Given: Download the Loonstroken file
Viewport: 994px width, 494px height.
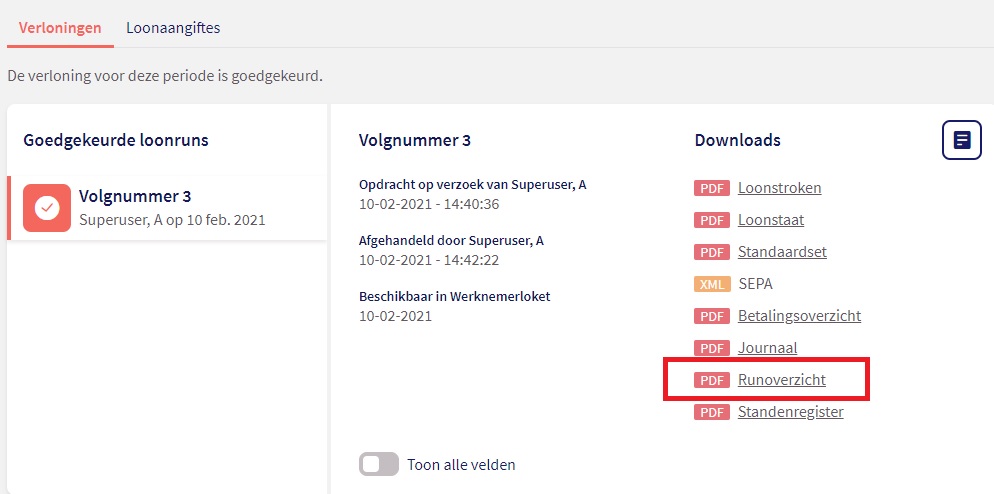Looking at the screenshot, I should pos(779,188).
